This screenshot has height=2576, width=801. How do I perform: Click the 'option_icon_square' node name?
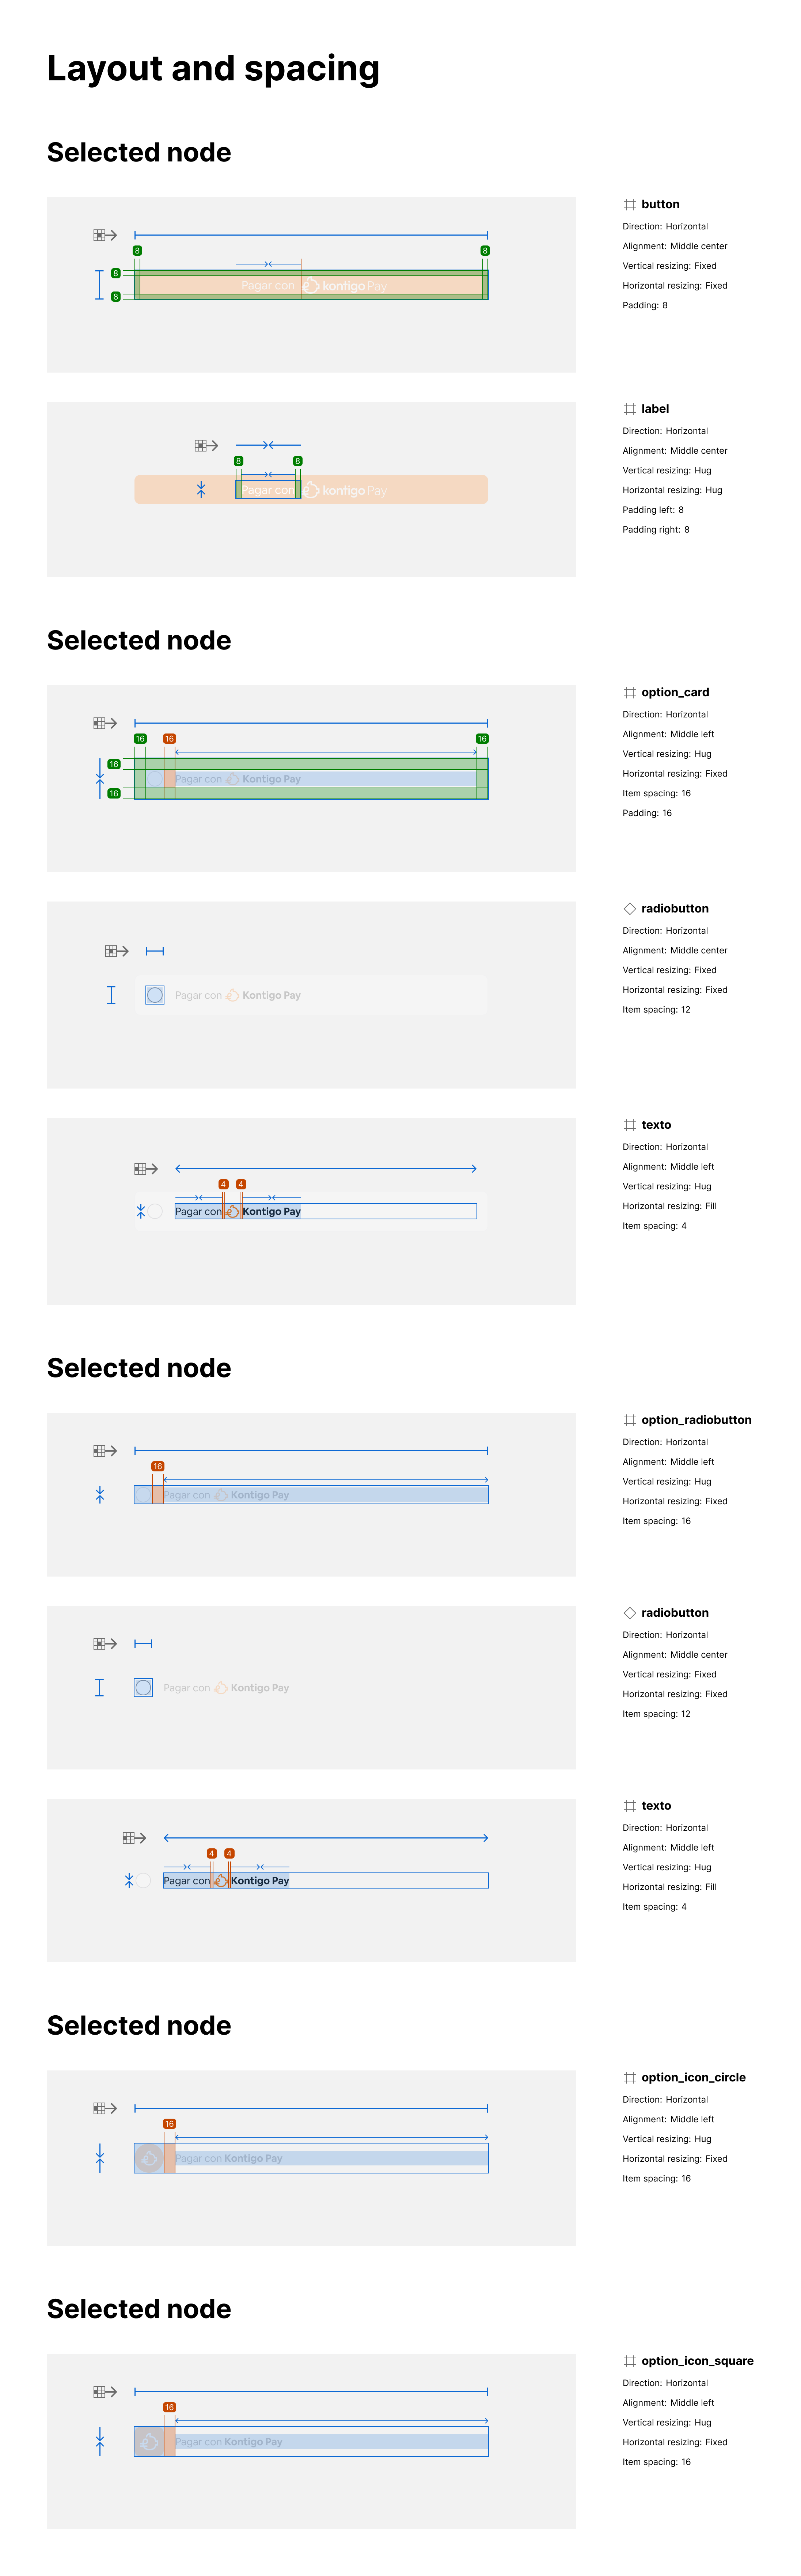click(x=697, y=2361)
